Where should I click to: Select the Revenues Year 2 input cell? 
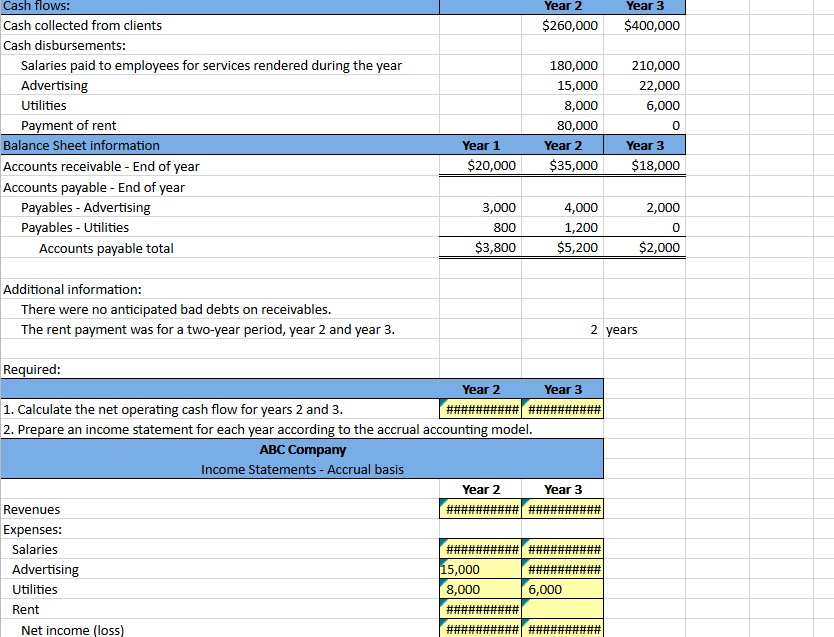479,509
